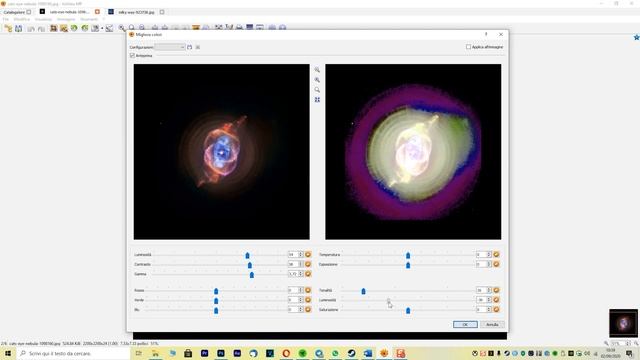Reset the Luminosità slider below Tonalità
The height and width of the screenshot is (360, 640).
tap(496, 300)
